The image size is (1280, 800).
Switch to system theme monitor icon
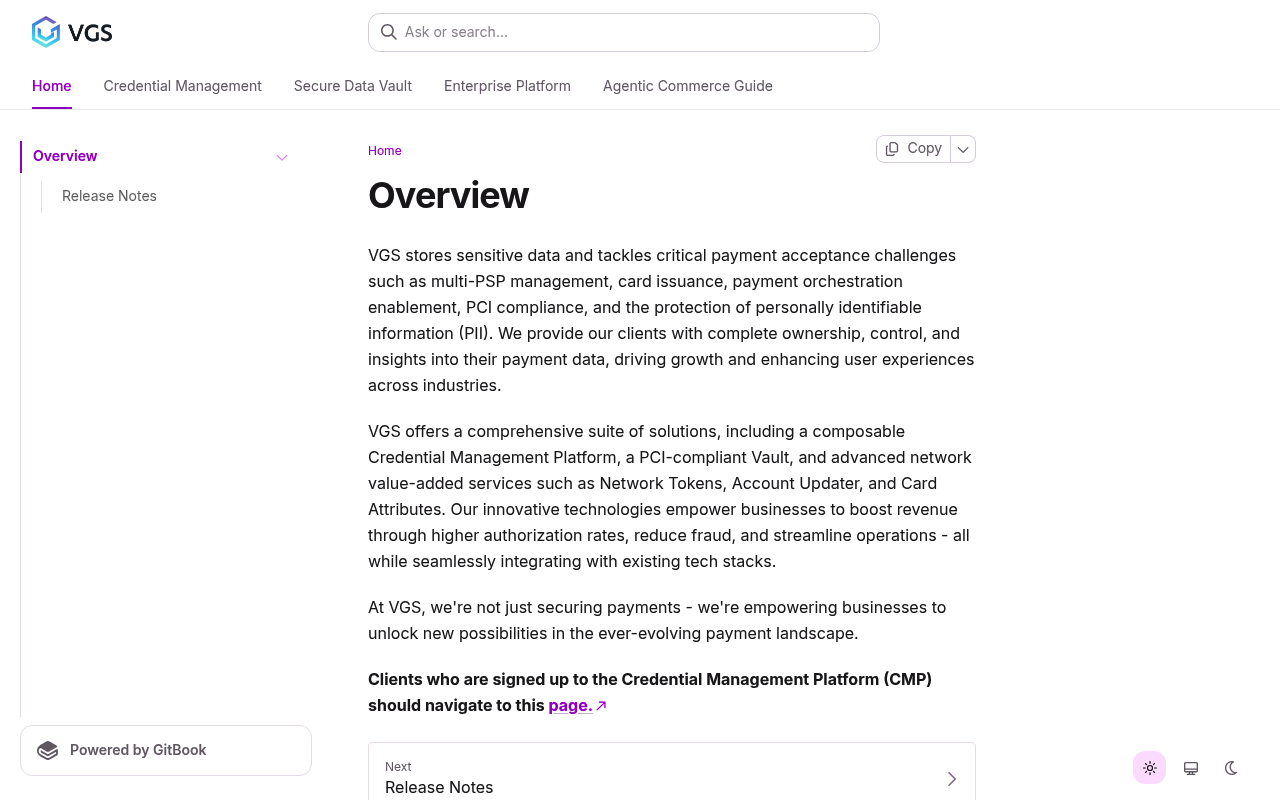pos(1191,768)
